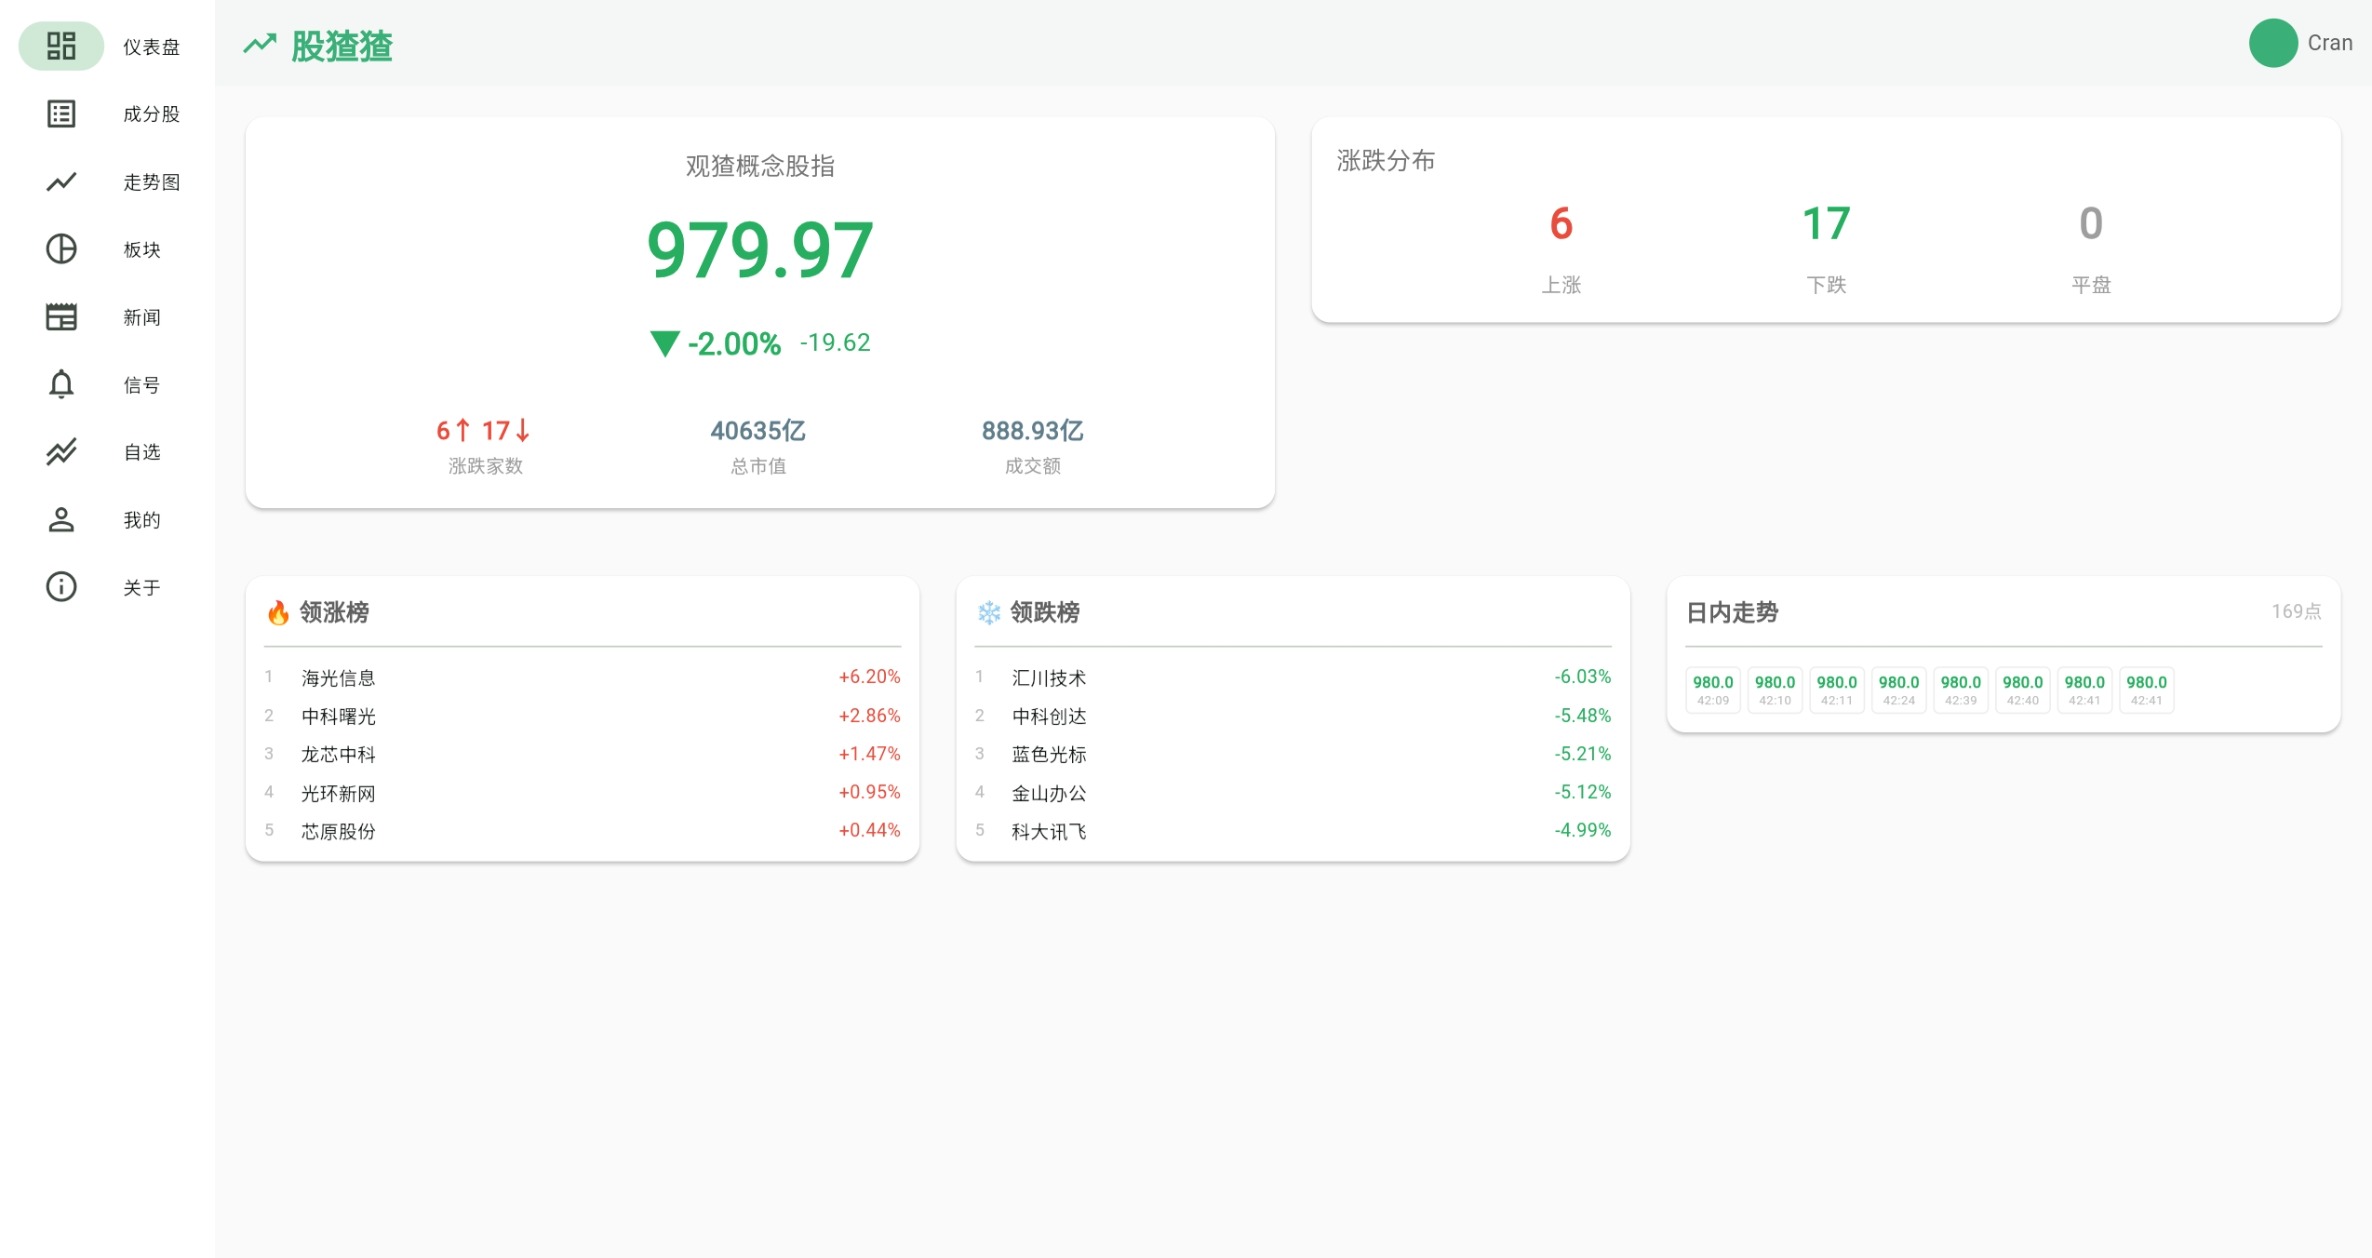Screen dimensions: 2372x1258
Task: Click the green user avatar circle
Action: pyautogui.click(x=2273, y=43)
